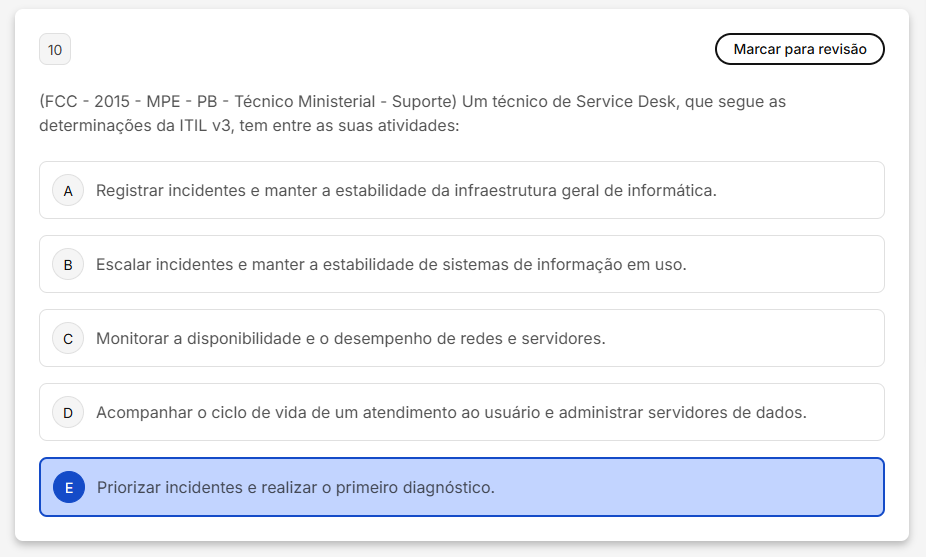
Task: Click "Priorizar incidentes e realizar o primeiro diagnóstico"
Action: pos(296,487)
